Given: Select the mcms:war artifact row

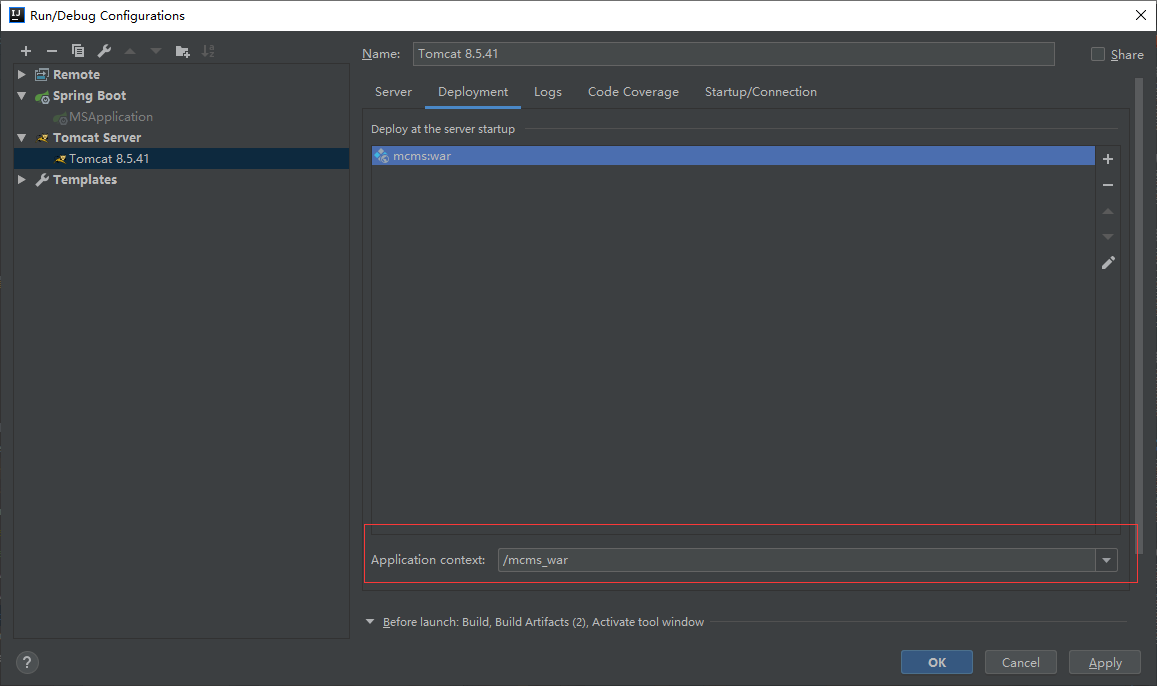Looking at the screenshot, I should 733,156.
